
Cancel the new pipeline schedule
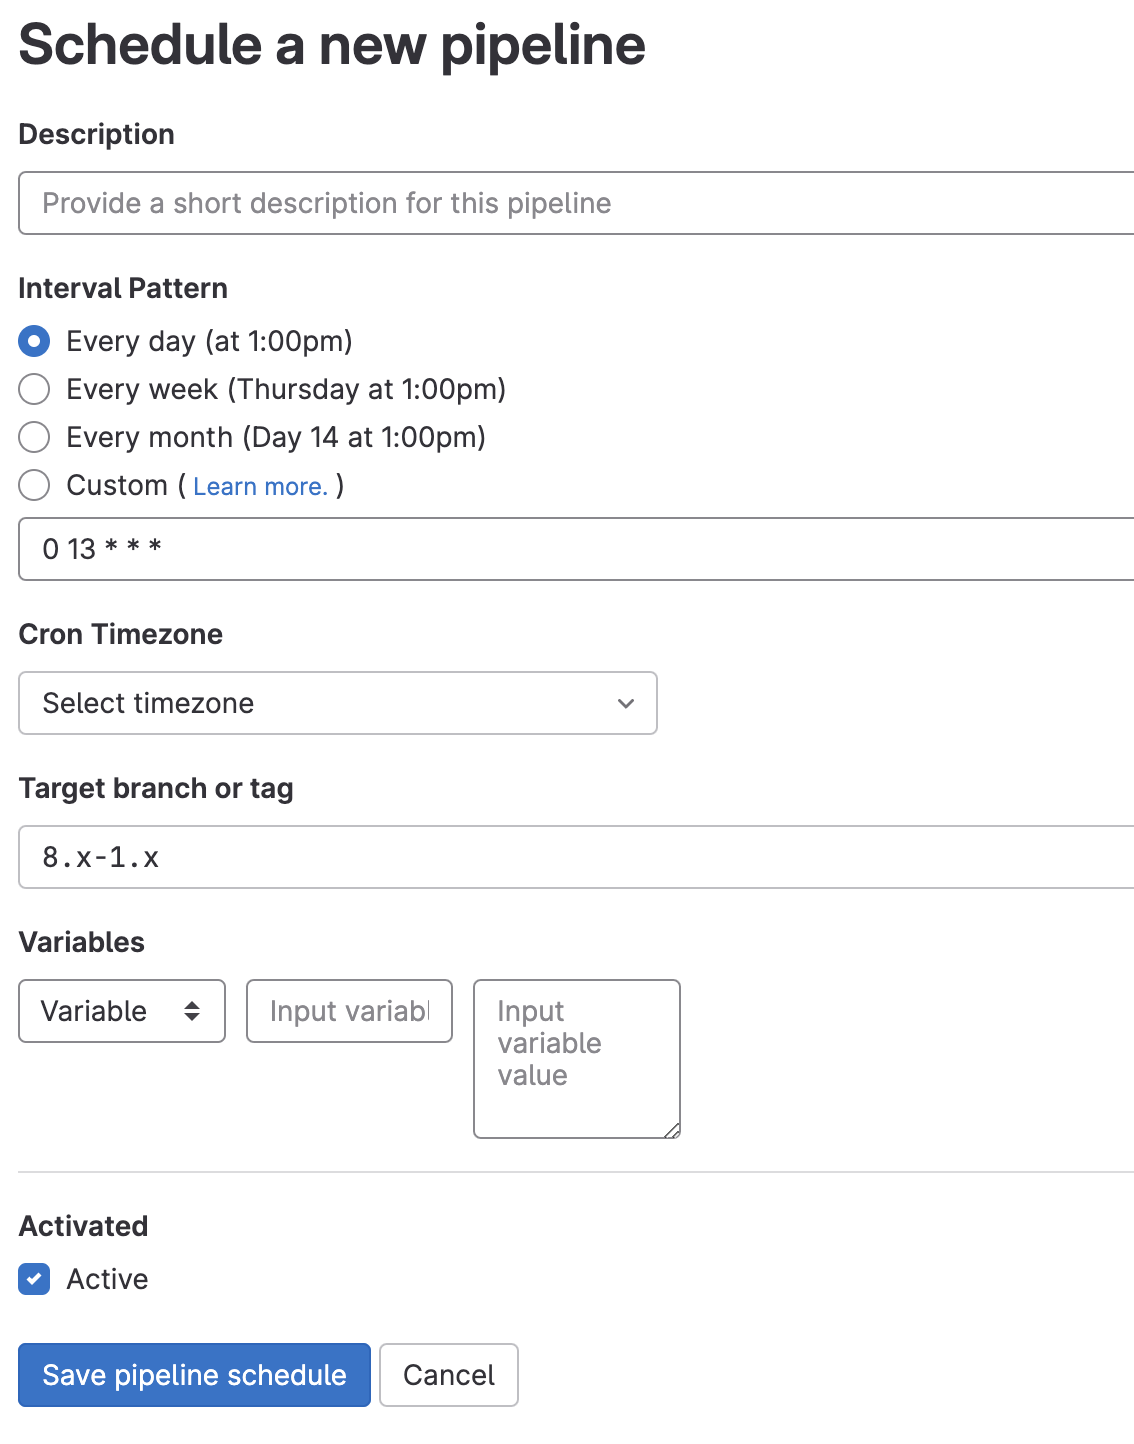(x=448, y=1375)
